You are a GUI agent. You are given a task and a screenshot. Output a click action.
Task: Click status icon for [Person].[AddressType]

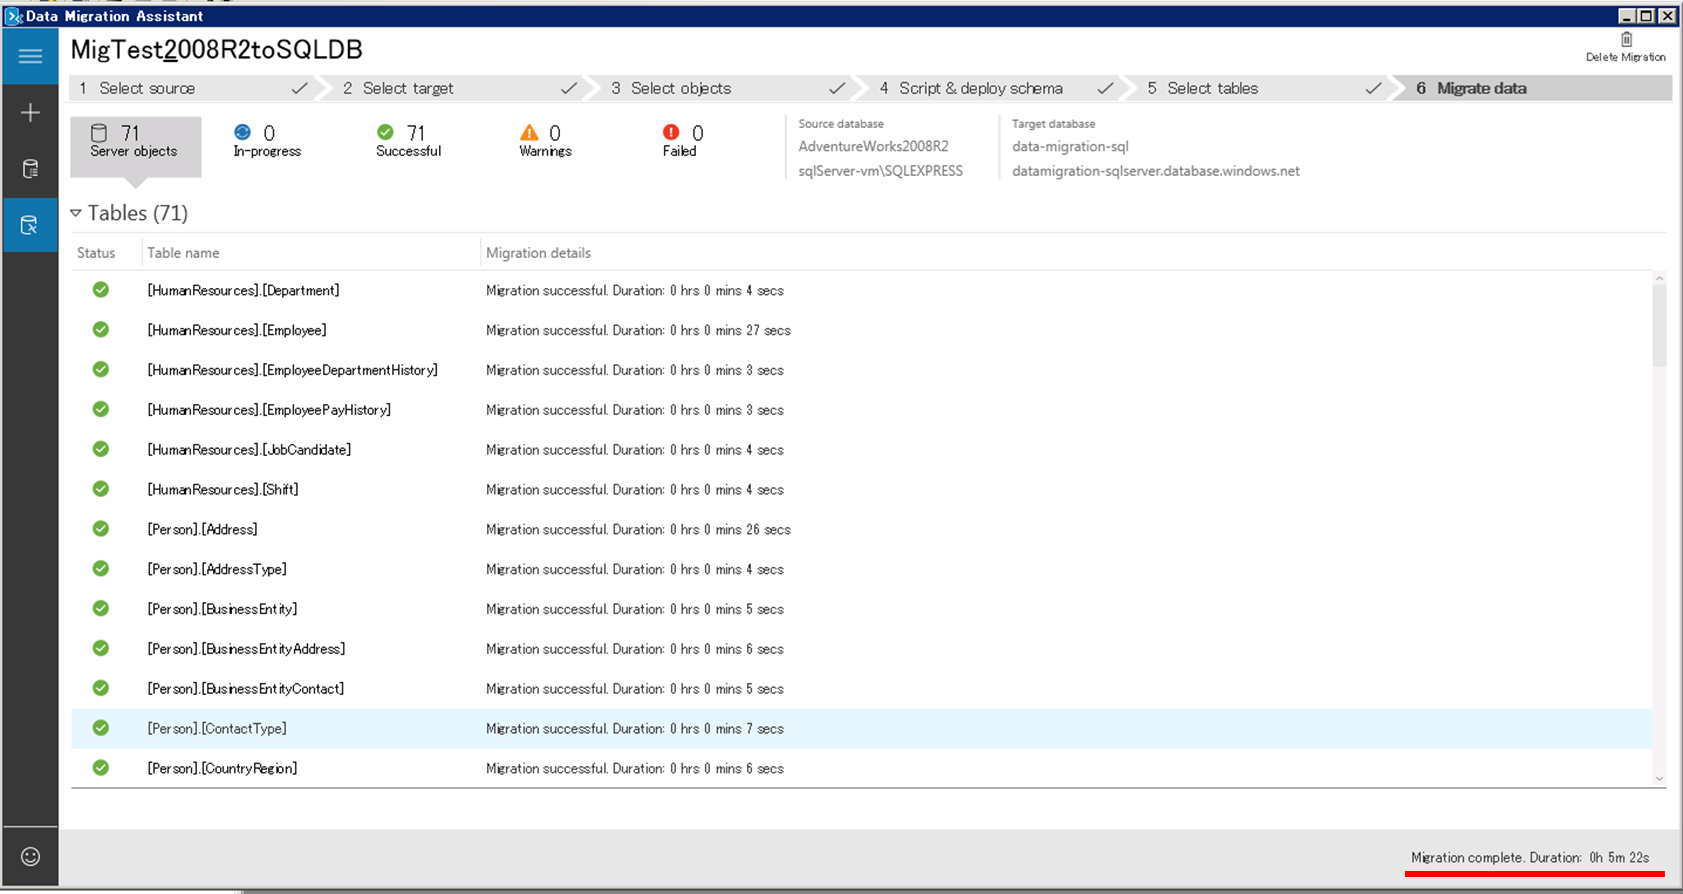point(101,569)
